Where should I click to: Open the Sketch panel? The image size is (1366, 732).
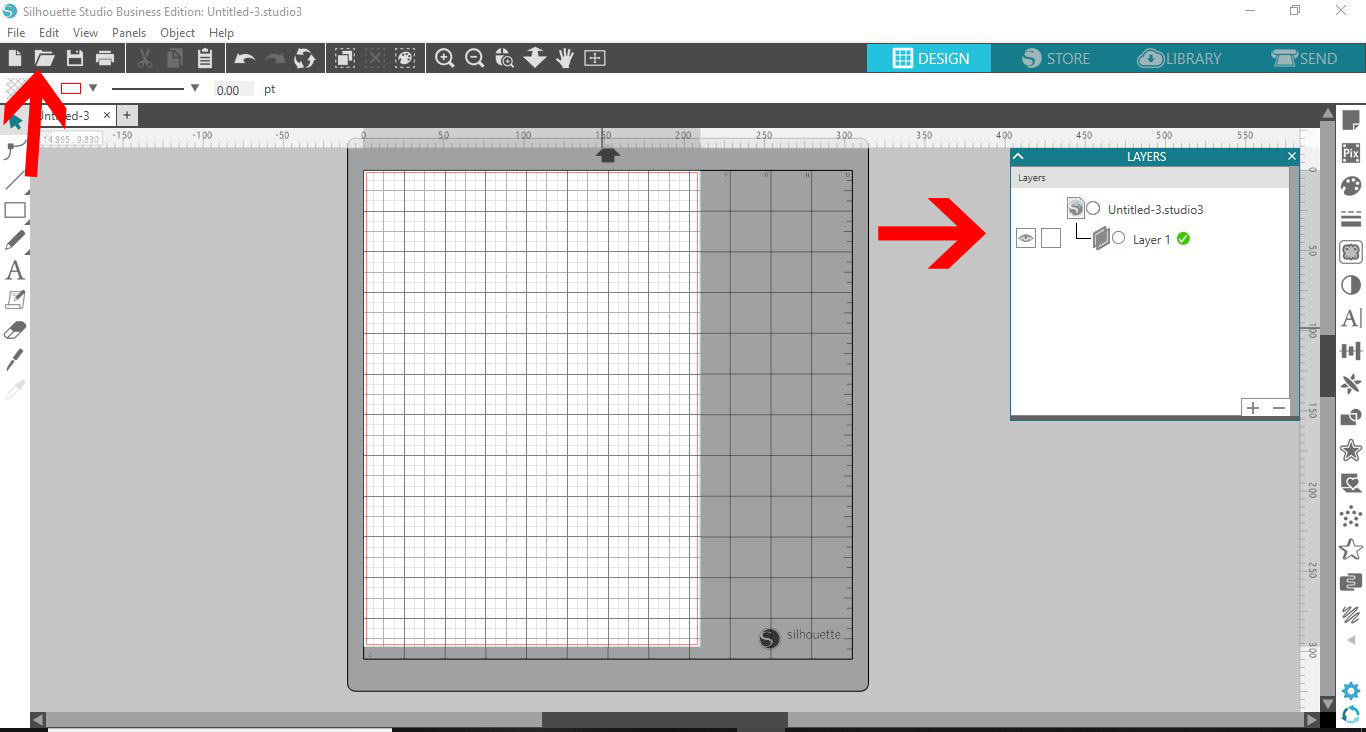(x=1351, y=615)
